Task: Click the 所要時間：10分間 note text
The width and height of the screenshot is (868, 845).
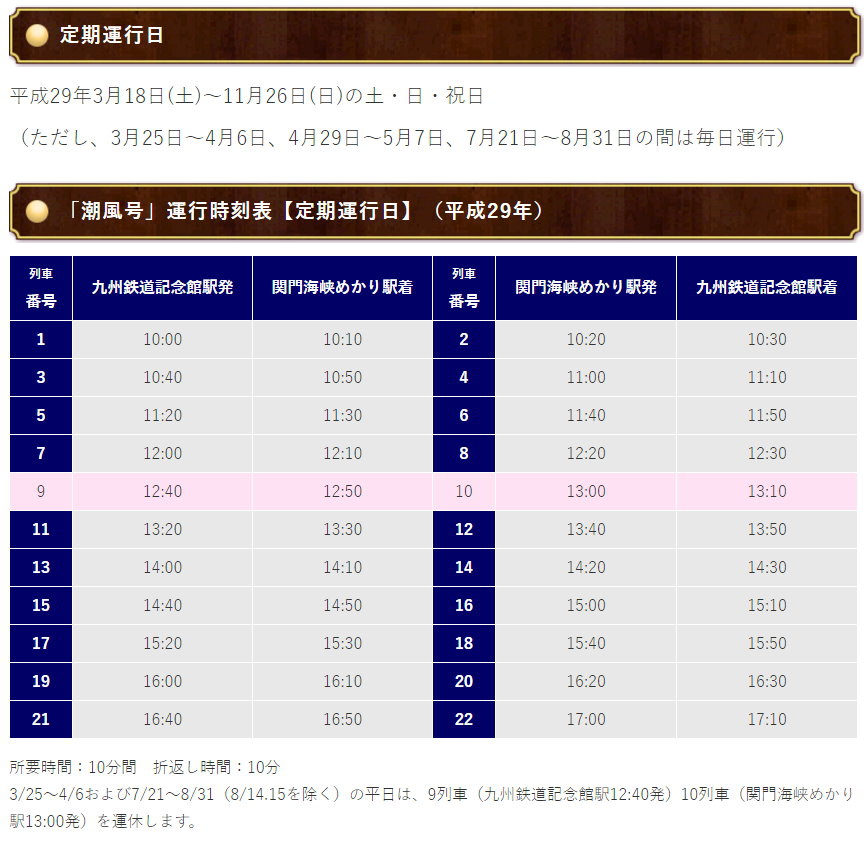Action: (x=73, y=767)
